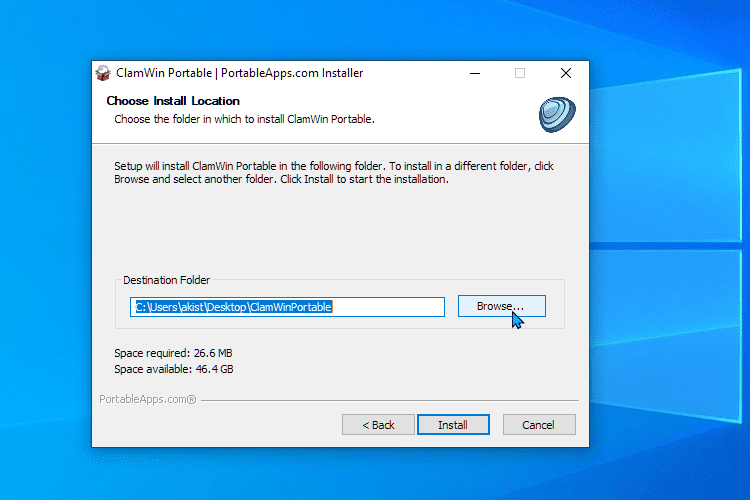Close the installer window
This screenshot has width=750, height=500.
click(x=566, y=73)
